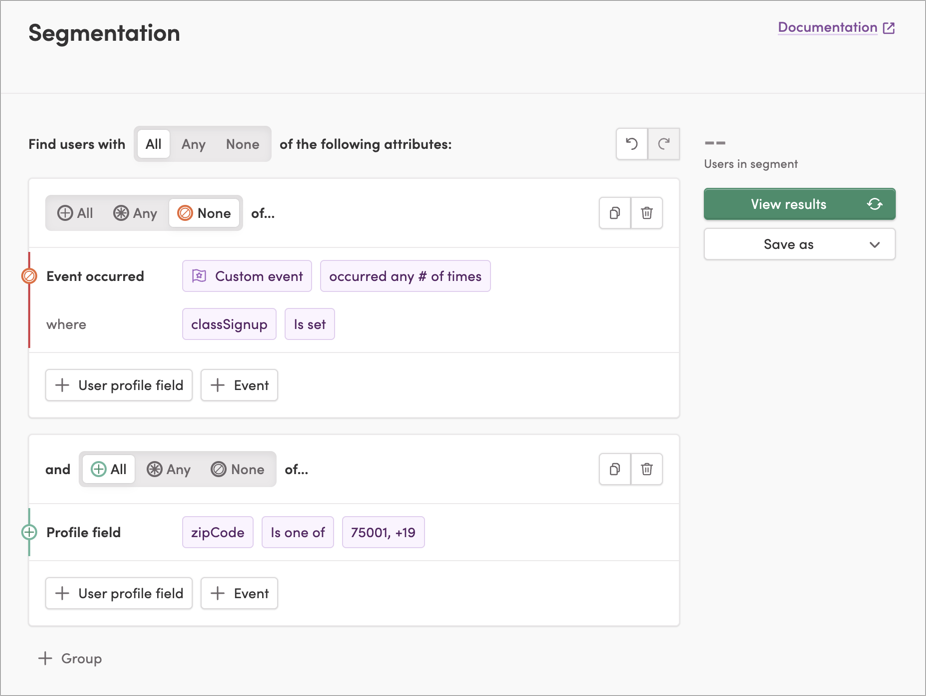
Task: Select Any in the first group
Action: (x=134, y=213)
